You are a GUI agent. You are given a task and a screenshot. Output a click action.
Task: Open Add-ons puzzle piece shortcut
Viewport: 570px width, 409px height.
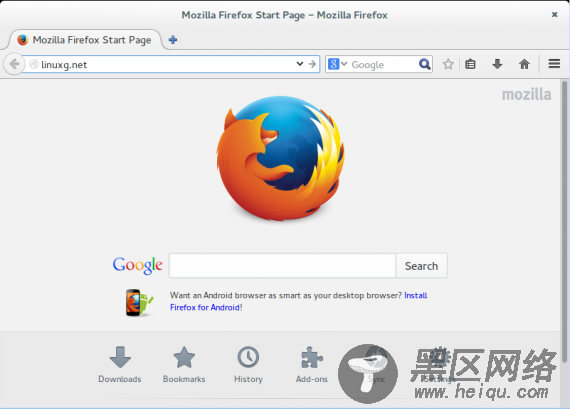312,365
